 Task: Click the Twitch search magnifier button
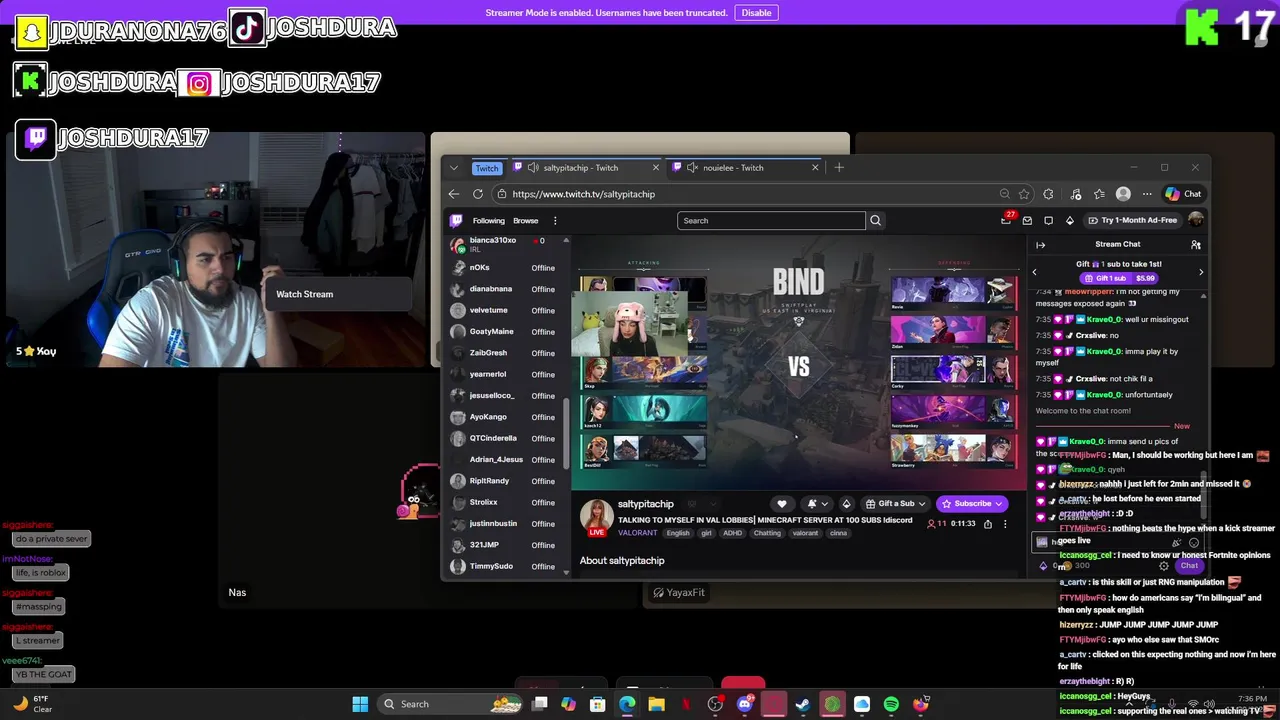point(876,221)
